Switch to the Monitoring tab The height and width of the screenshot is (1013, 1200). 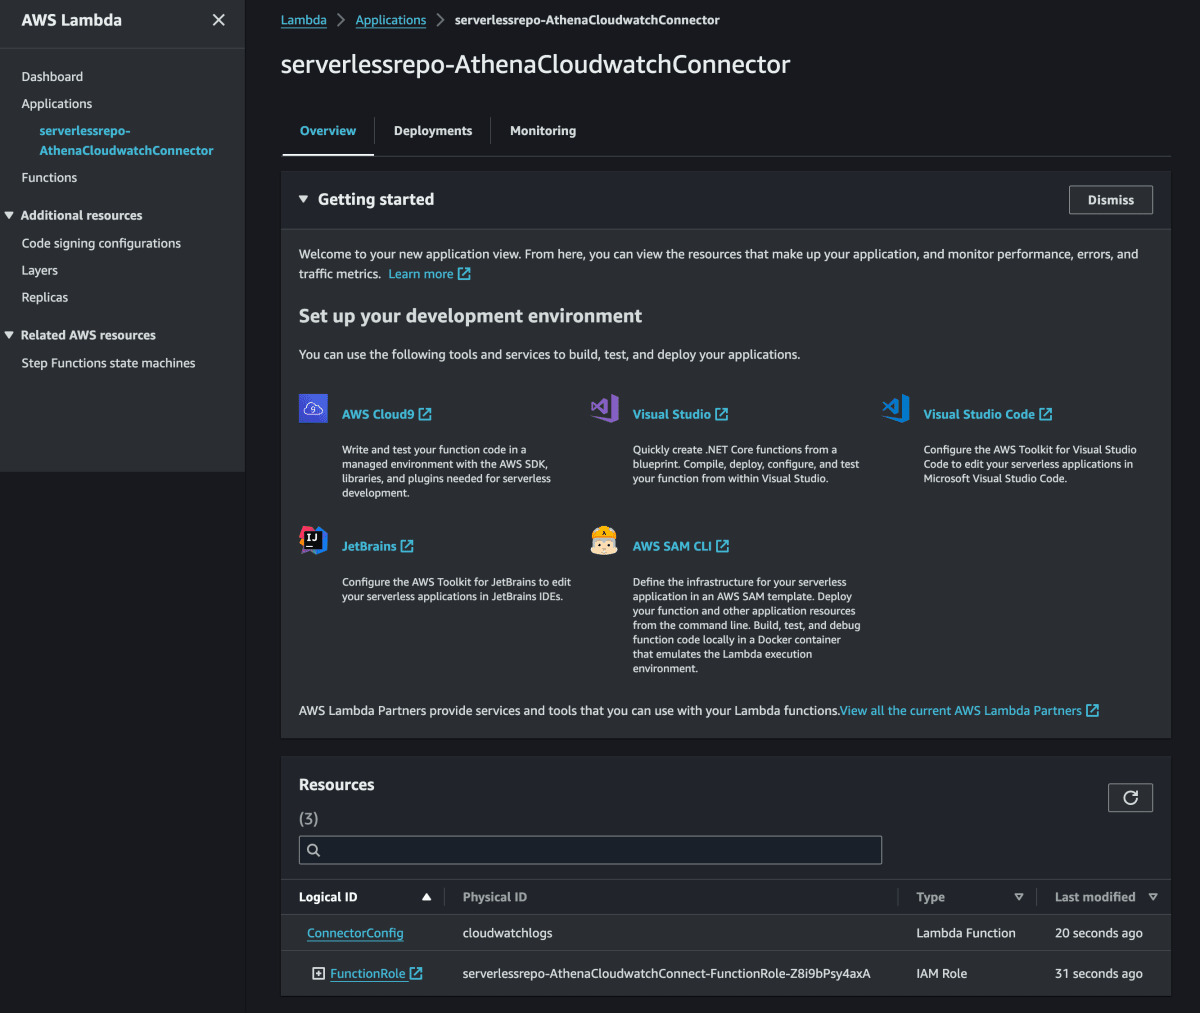click(543, 131)
